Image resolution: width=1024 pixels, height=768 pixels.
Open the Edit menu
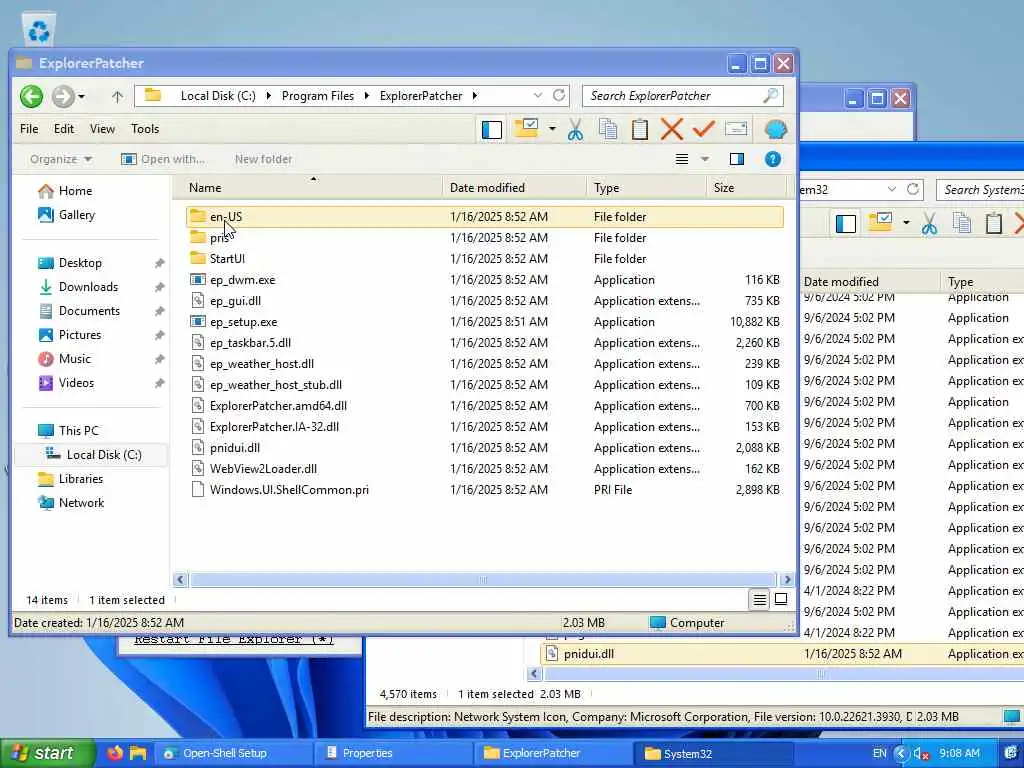[63, 129]
